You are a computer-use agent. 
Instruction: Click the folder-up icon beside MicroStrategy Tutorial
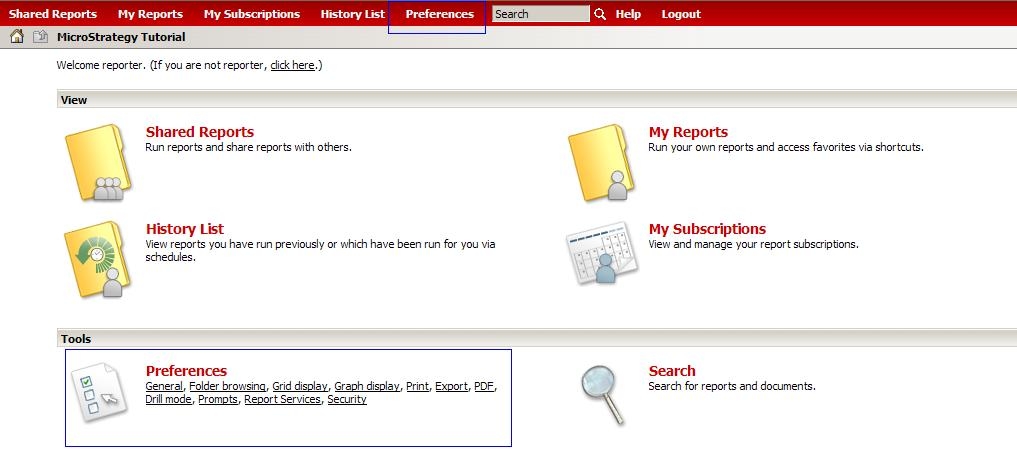[40, 37]
